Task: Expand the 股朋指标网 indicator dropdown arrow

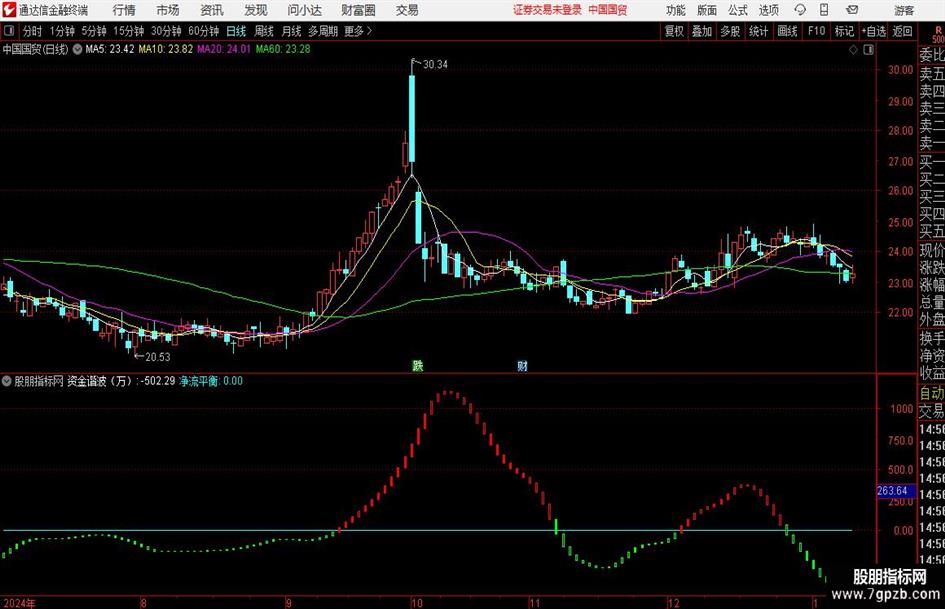Action: [x=7, y=381]
